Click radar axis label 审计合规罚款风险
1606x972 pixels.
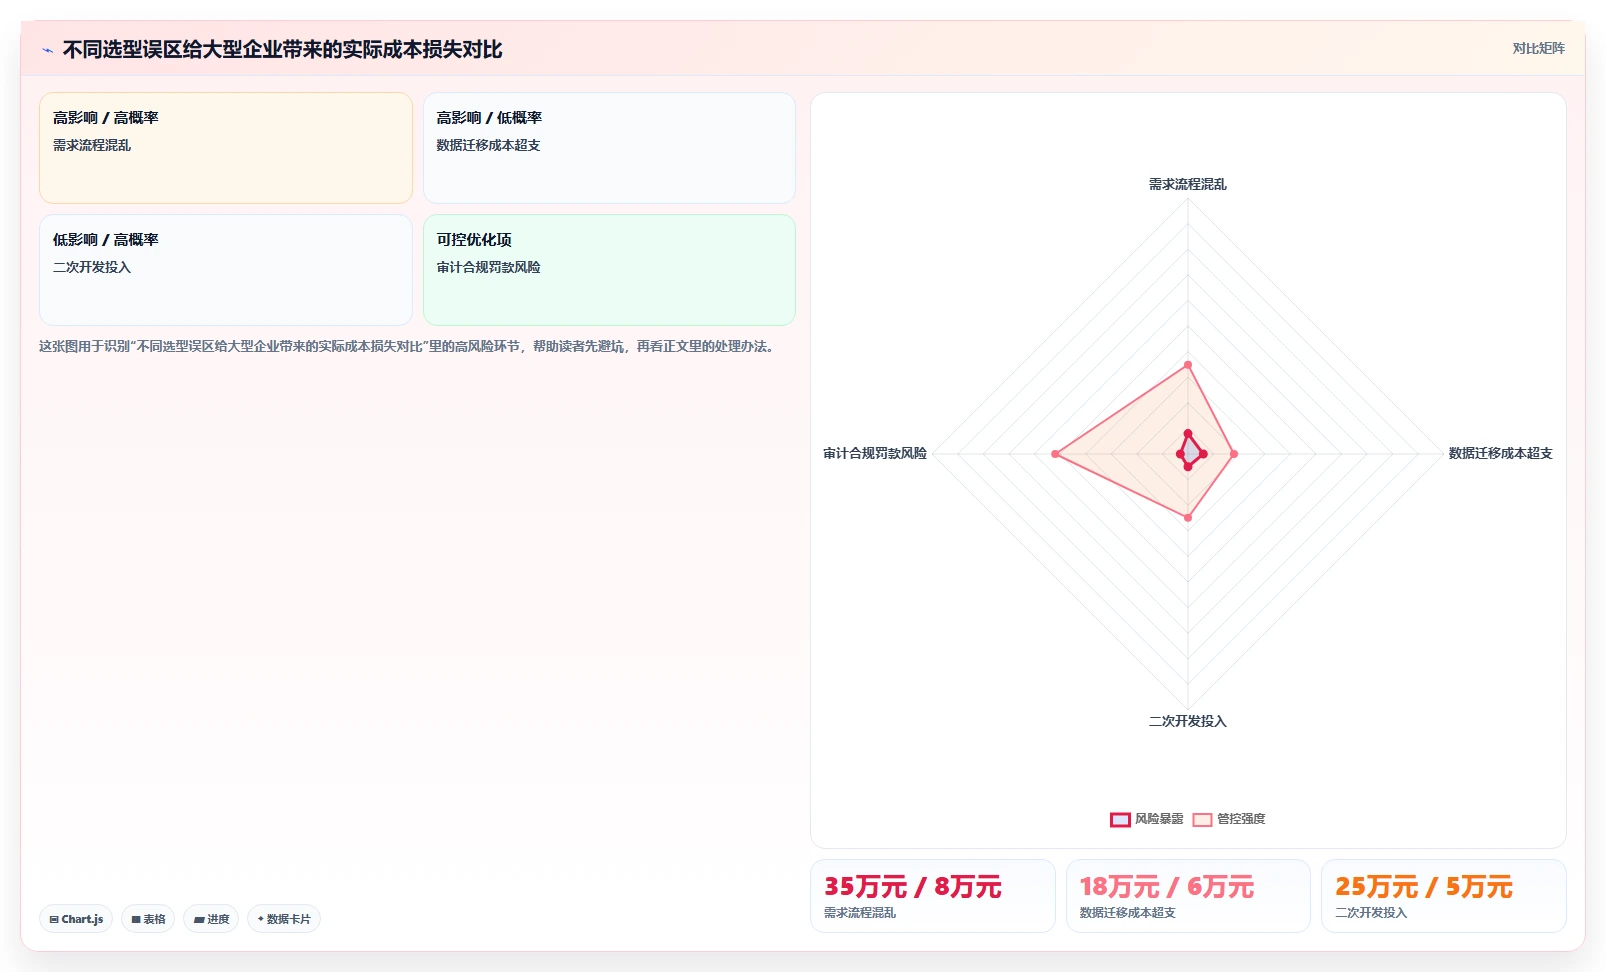875,453
